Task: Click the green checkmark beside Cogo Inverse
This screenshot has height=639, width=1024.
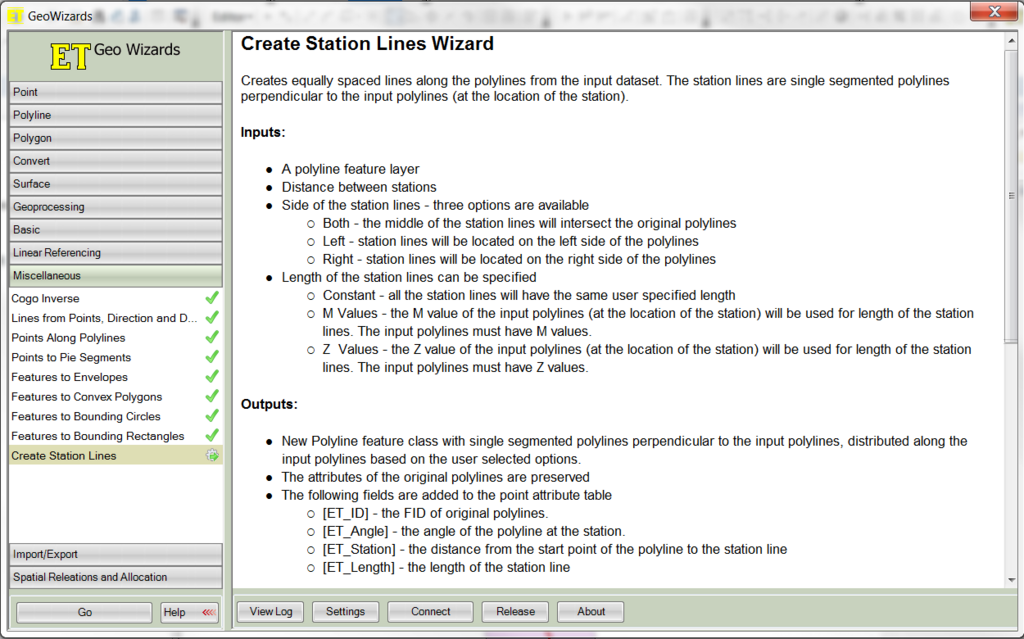Action: click(x=211, y=298)
